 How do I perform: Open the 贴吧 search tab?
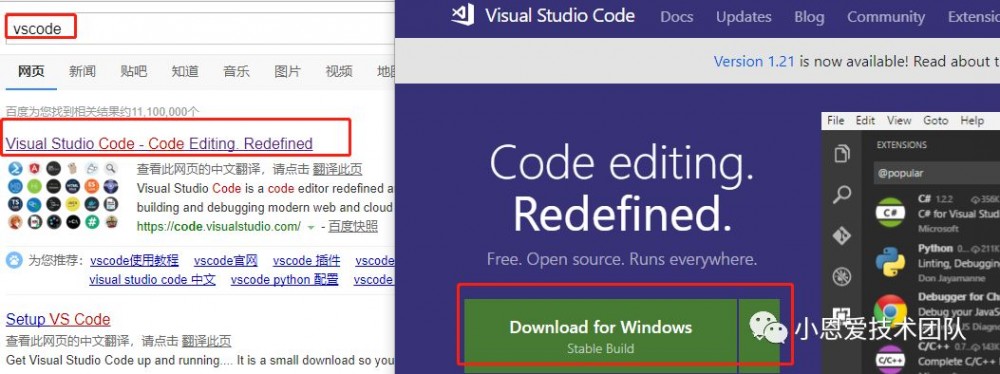[x=133, y=71]
